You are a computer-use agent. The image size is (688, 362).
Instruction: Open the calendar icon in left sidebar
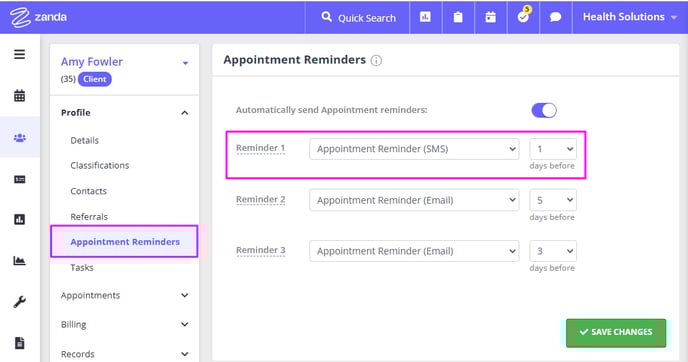pyautogui.click(x=19, y=96)
